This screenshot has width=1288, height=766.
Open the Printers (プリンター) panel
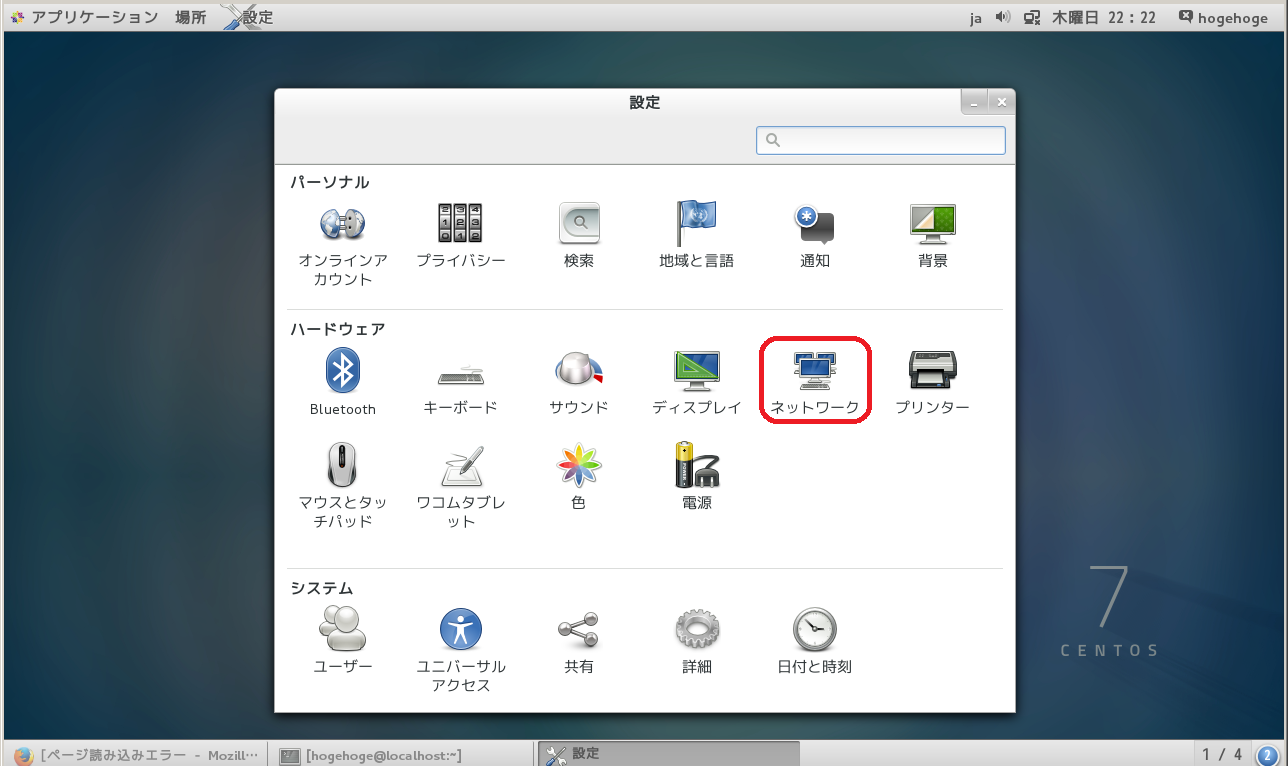[x=933, y=383]
